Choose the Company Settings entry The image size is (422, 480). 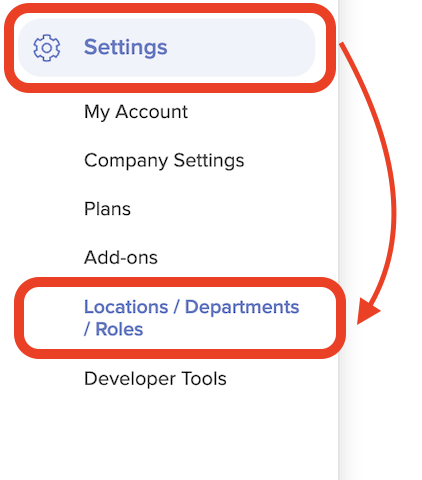(164, 160)
